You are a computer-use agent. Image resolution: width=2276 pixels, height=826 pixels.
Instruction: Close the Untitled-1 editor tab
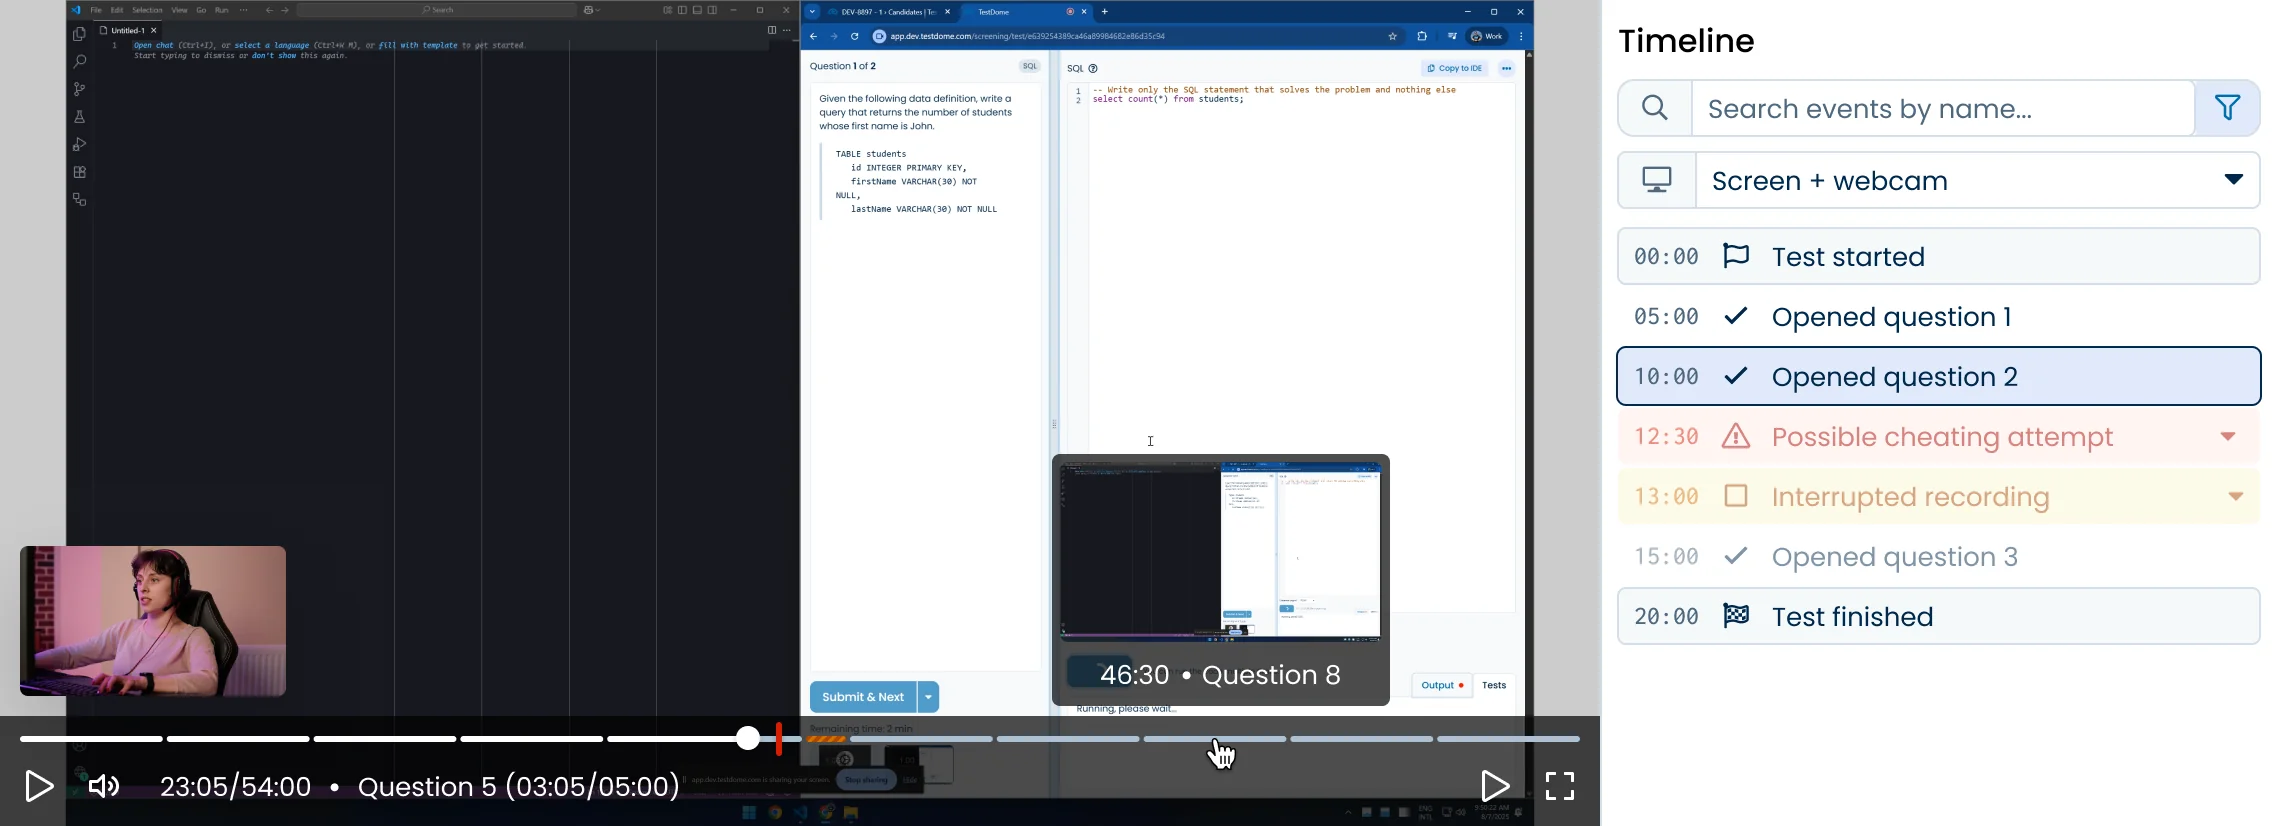pyautogui.click(x=154, y=31)
